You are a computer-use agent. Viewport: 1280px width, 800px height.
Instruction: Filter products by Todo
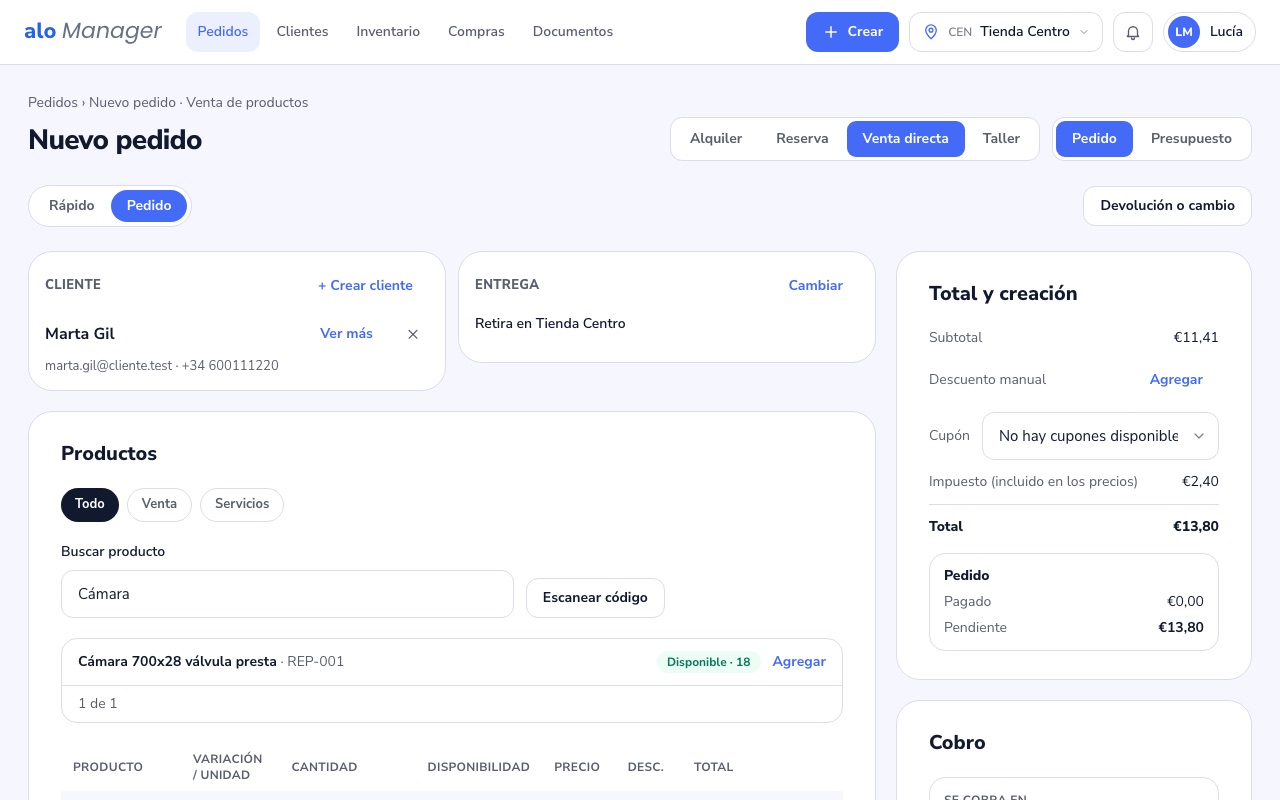click(x=90, y=504)
